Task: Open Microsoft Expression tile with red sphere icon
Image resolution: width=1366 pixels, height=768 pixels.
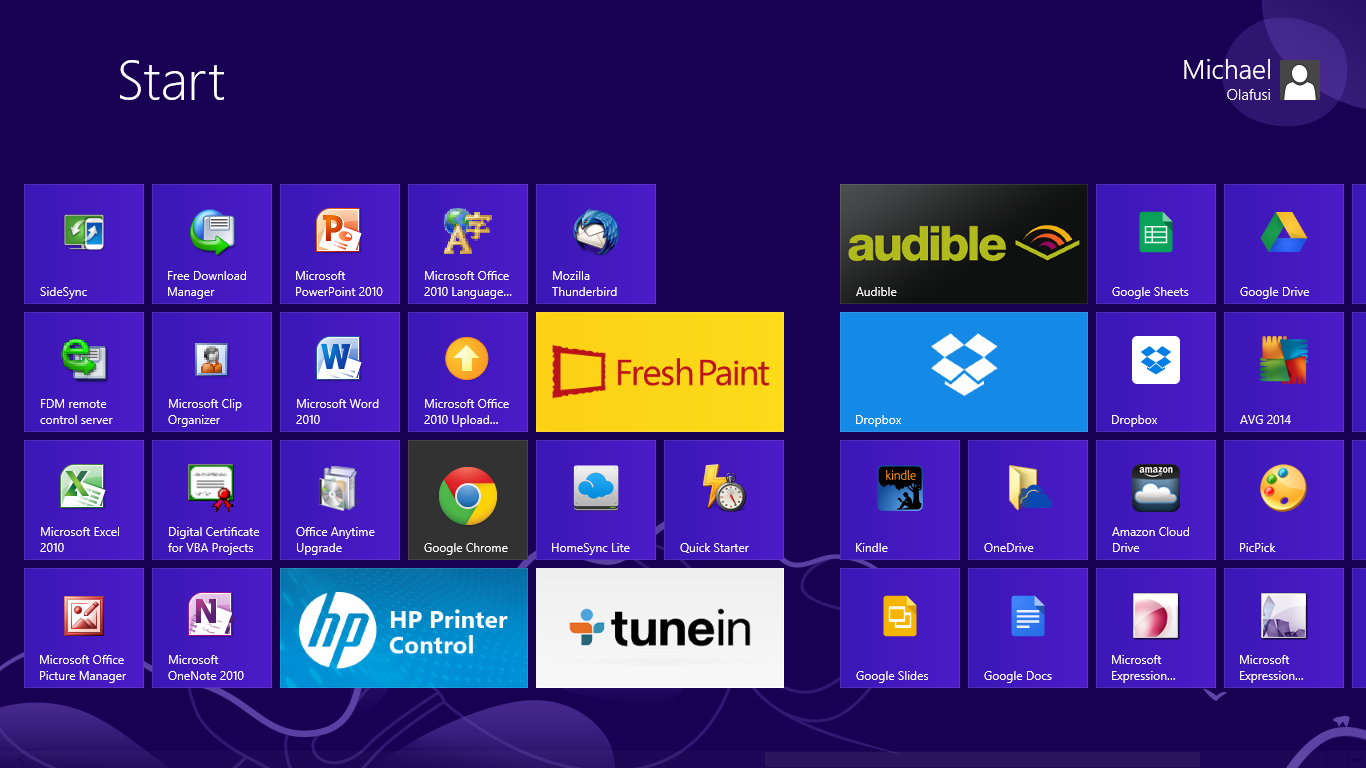Action: pyautogui.click(x=1156, y=628)
